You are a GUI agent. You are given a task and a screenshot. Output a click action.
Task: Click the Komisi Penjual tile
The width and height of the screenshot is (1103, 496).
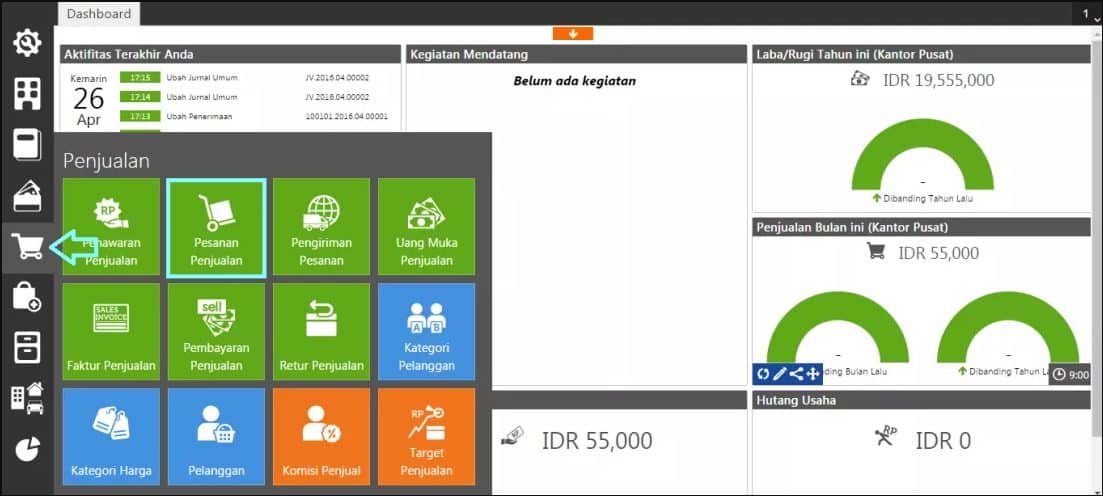point(321,436)
